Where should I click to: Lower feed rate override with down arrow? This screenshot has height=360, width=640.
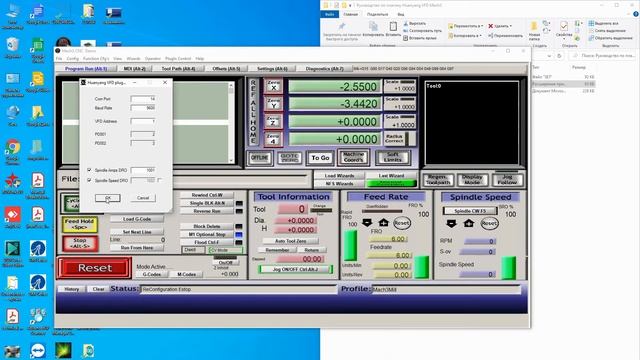pos(367,223)
